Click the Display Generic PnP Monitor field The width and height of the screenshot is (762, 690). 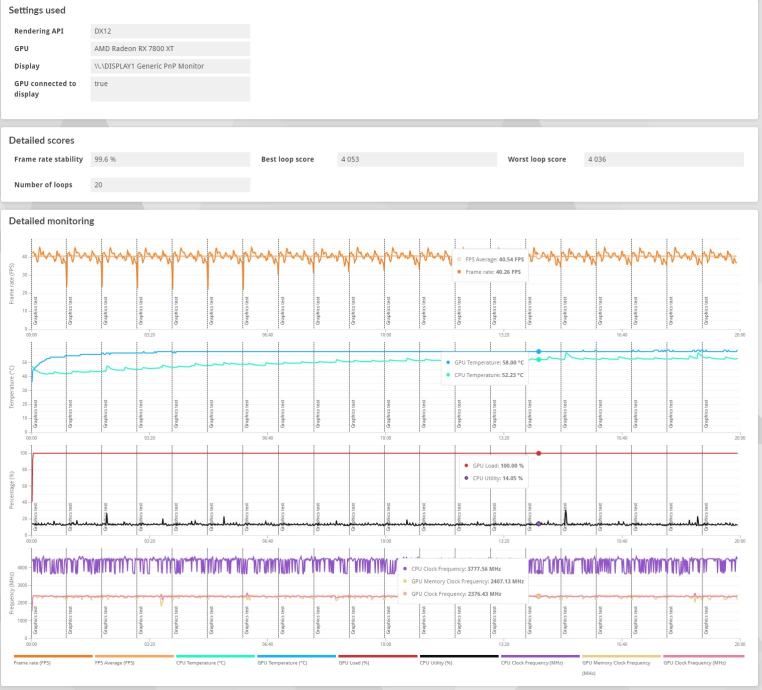(171, 66)
